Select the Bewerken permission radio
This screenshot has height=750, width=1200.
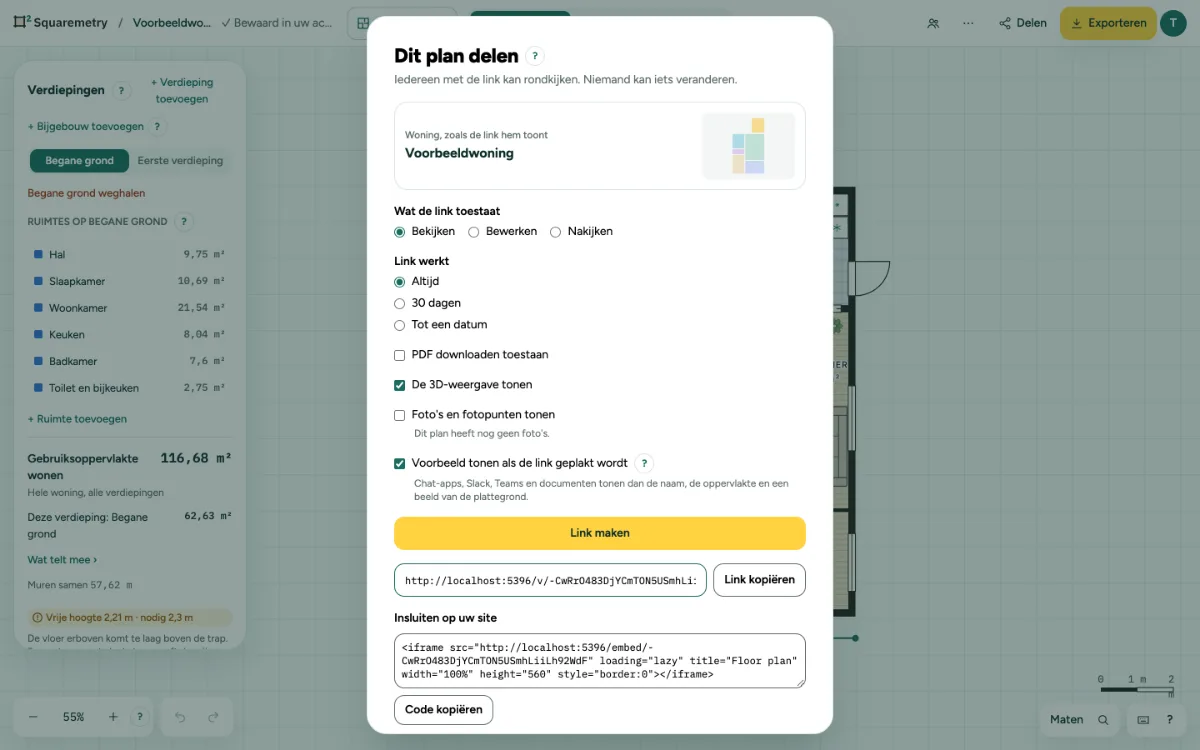pos(474,232)
